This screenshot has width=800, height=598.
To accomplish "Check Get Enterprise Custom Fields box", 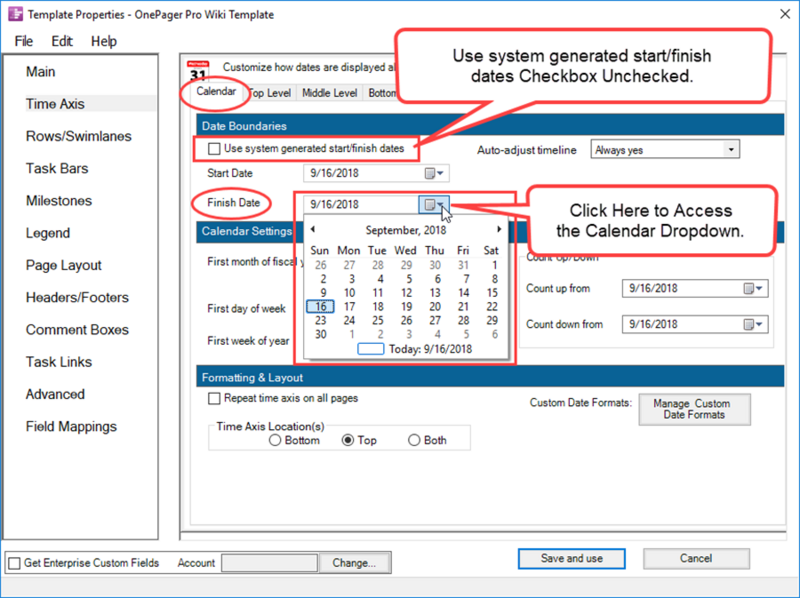I will [x=14, y=563].
